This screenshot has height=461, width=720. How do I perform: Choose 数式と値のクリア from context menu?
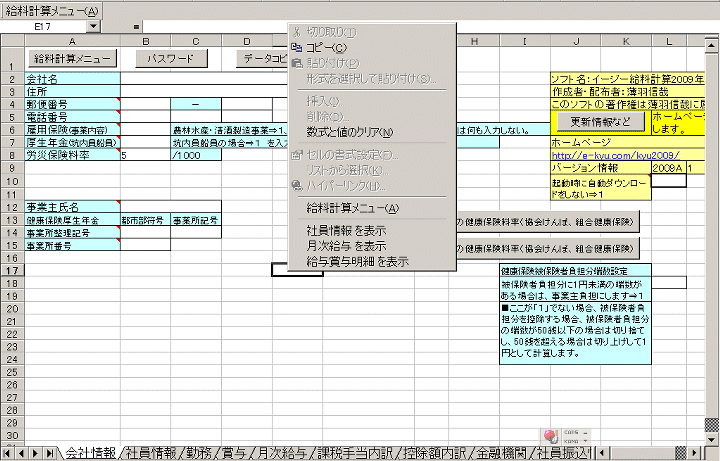pos(350,132)
